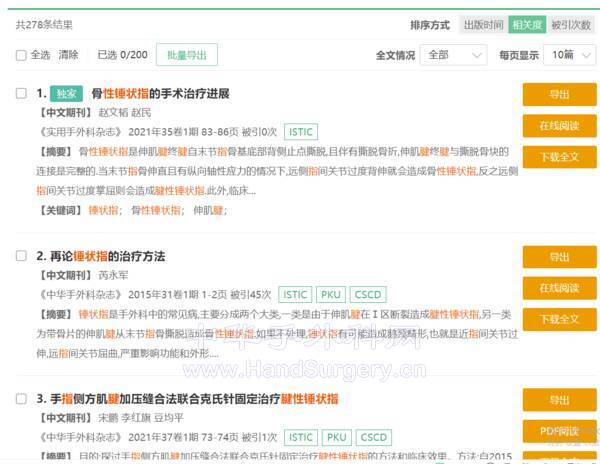600x464 pixels.
Task: Click the ISTIC tag on first result
Action: coord(300,131)
